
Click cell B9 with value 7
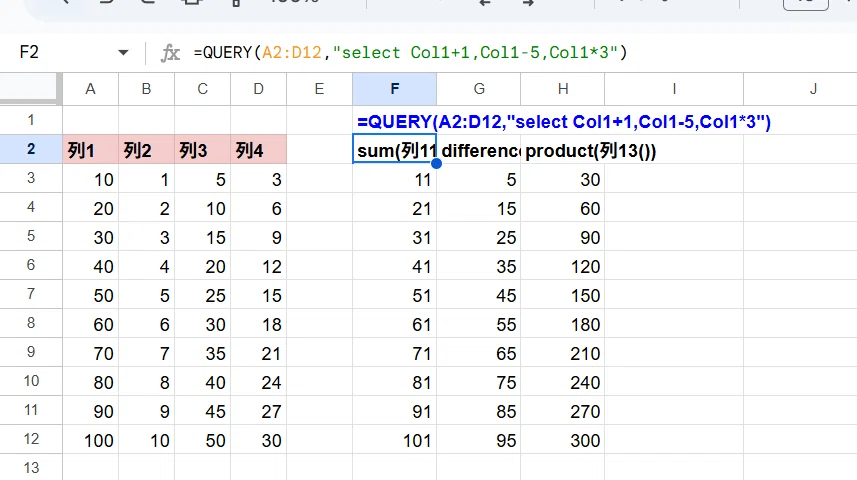point(146,353)
